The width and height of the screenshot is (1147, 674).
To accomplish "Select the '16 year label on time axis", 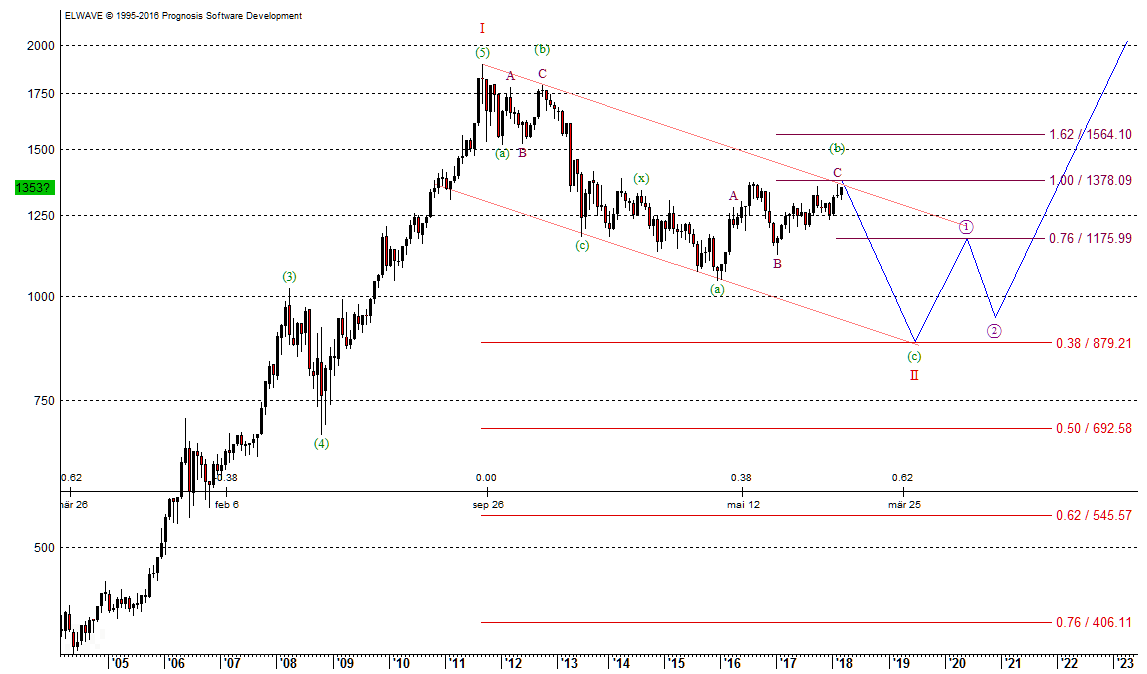I will 732,663.
